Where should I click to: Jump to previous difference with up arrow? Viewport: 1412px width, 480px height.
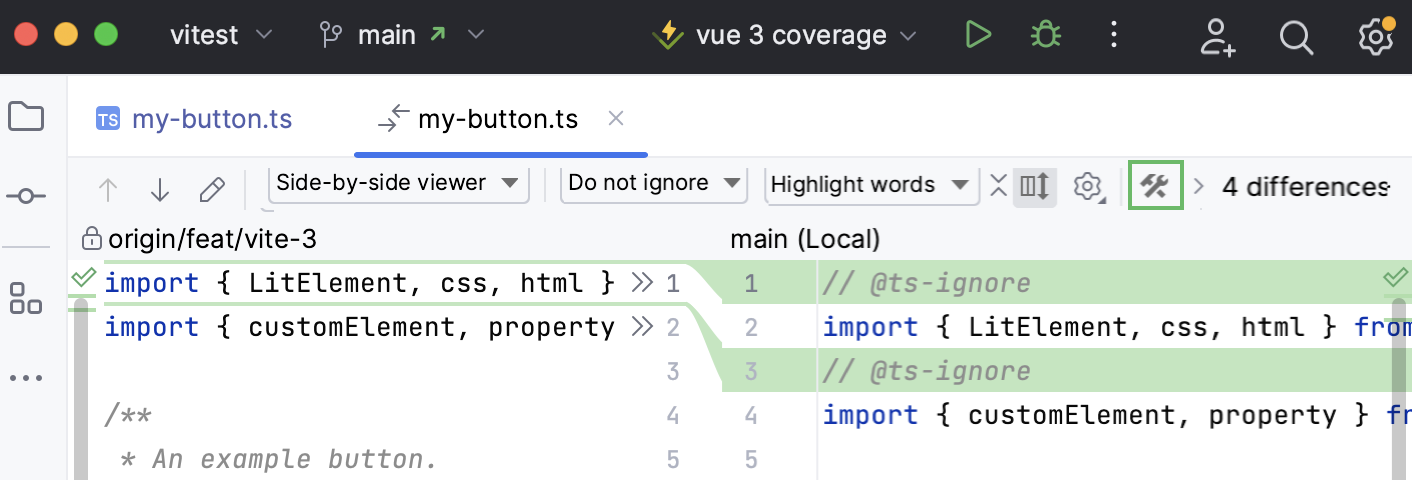(108, 189)
